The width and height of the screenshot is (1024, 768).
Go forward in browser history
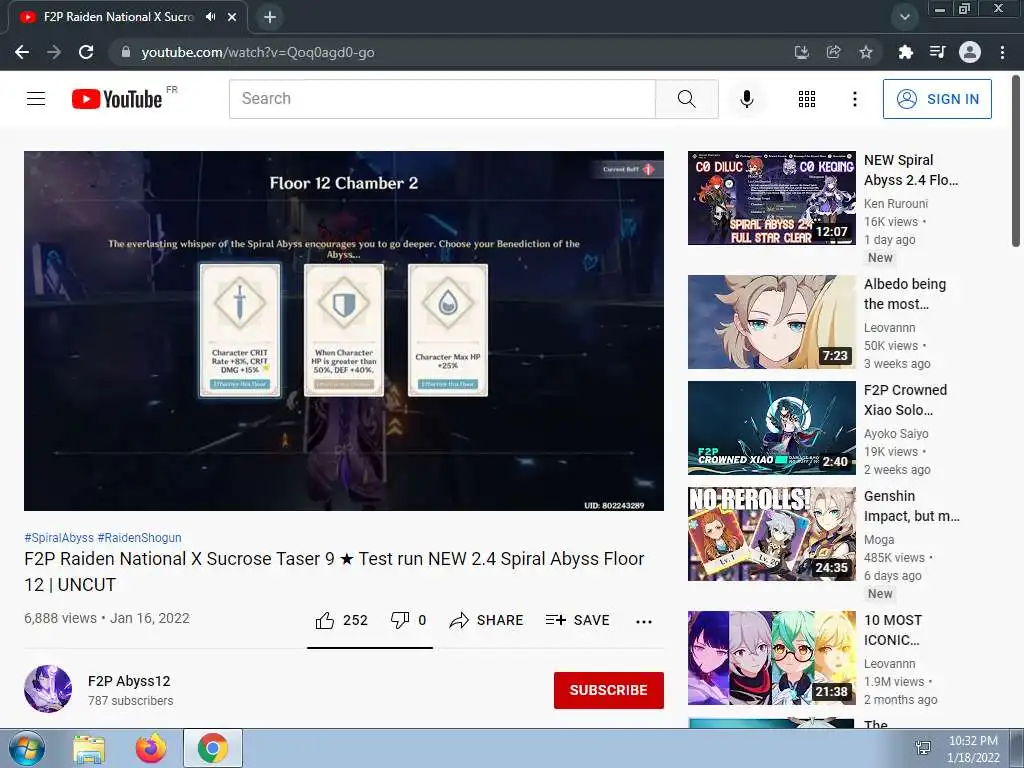coord(54,52)
